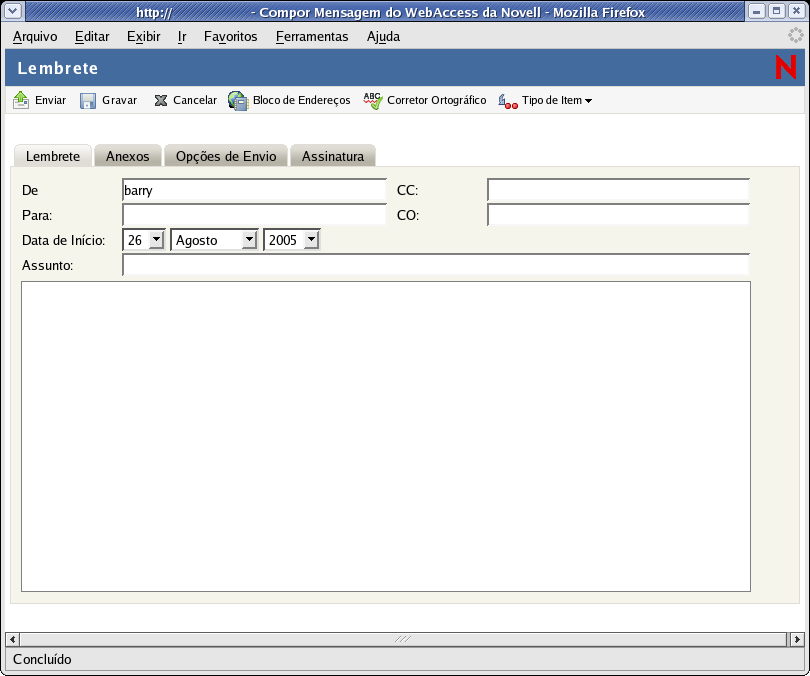Click the De field containing barry

click(254, 190)
